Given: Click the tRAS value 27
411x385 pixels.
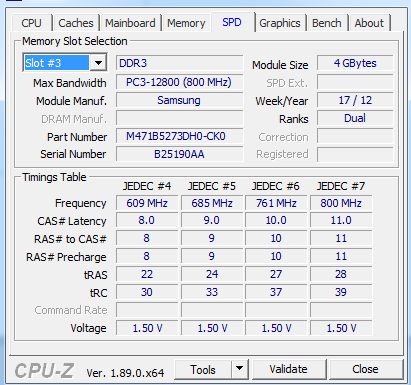Looking at the screenshot, I should [x=276, y=274].
